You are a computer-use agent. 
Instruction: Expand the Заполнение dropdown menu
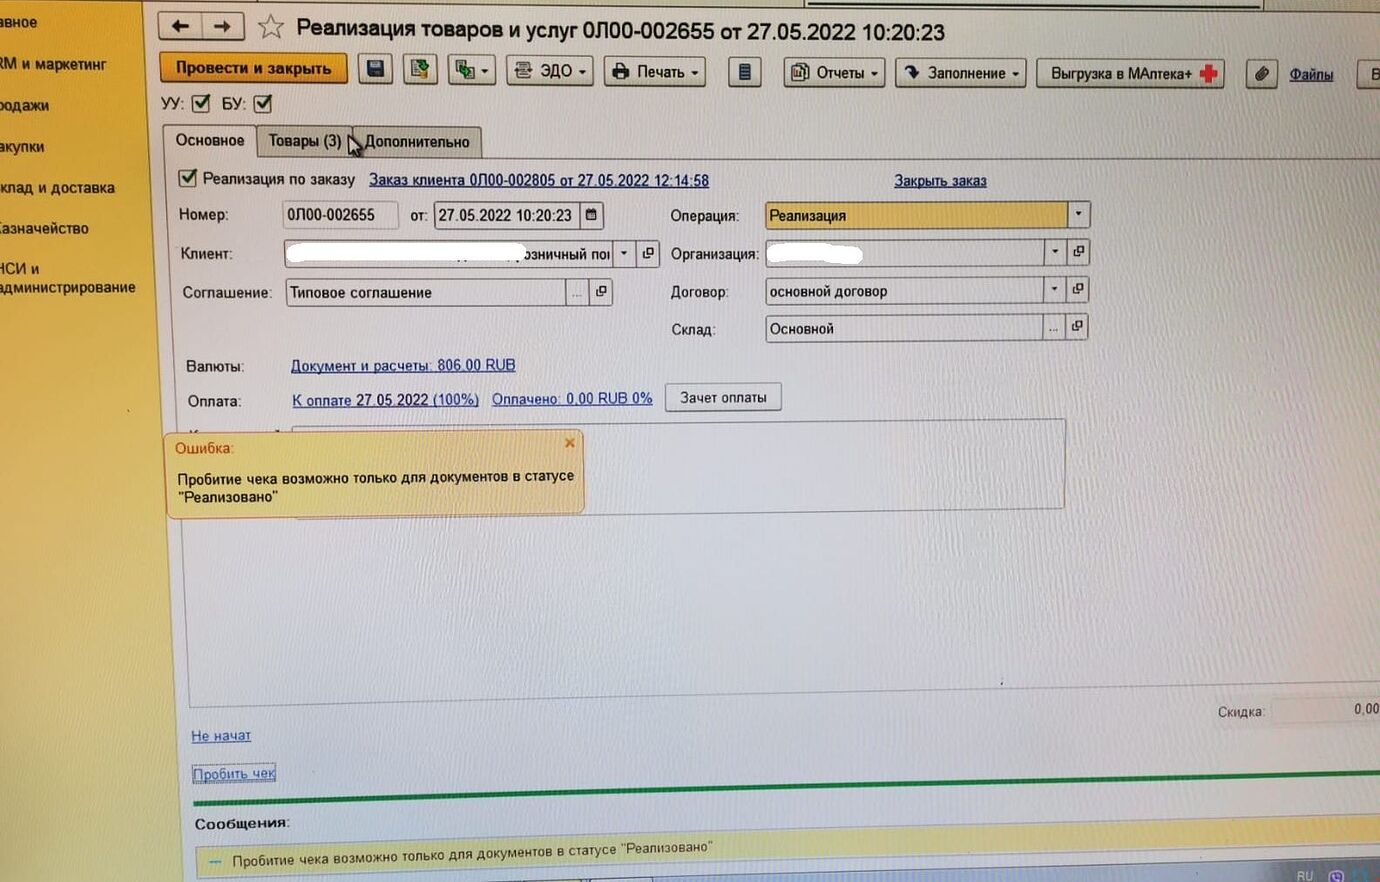961,73
